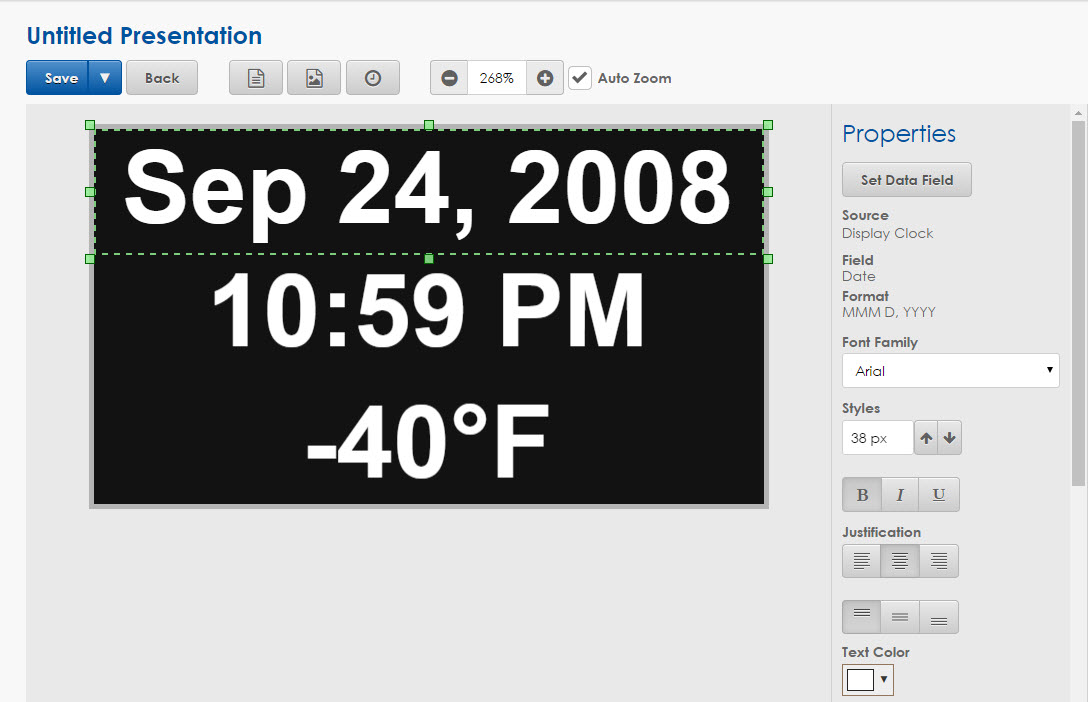Align text left
Viewport: 1088px width, 702px height.
click(x=862, y=560)
